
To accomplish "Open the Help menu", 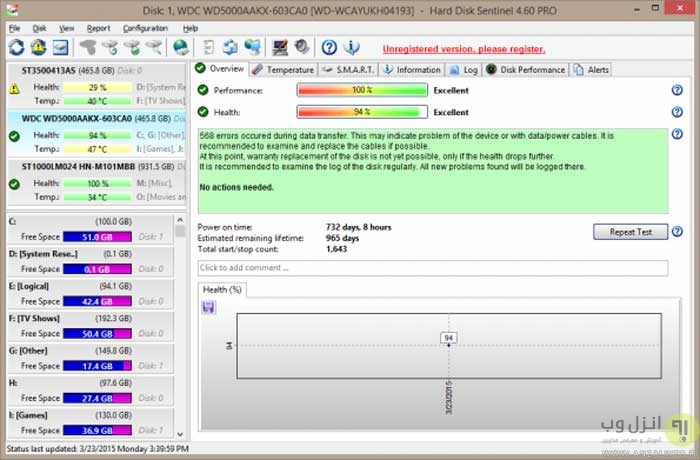I will pyautogui.click(x=190, y=28).
